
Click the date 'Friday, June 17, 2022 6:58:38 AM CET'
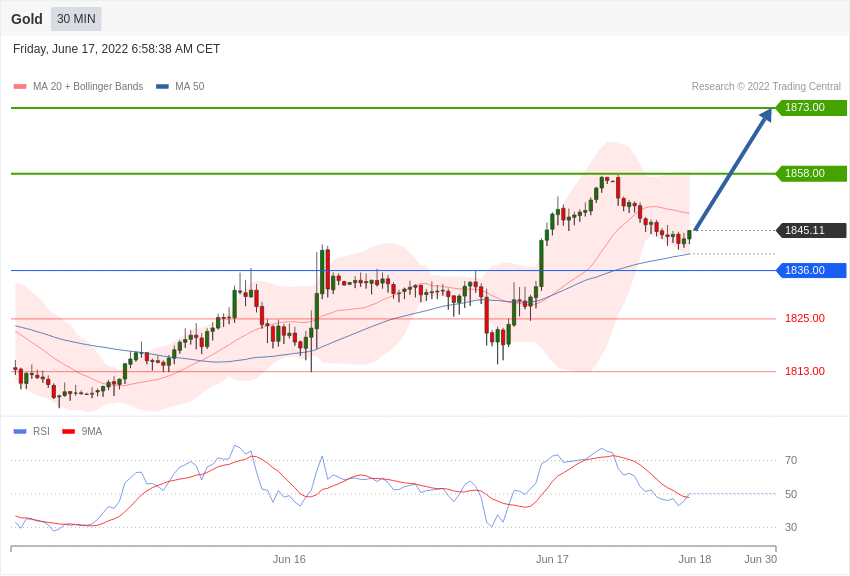(x=117, y=49)
